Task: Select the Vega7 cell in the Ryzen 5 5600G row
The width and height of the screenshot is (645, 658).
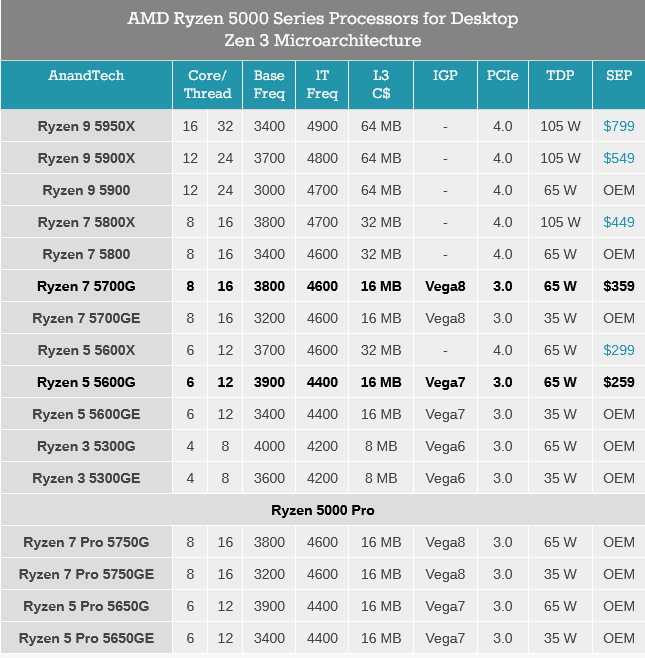Action: click(x=445, y=382)
